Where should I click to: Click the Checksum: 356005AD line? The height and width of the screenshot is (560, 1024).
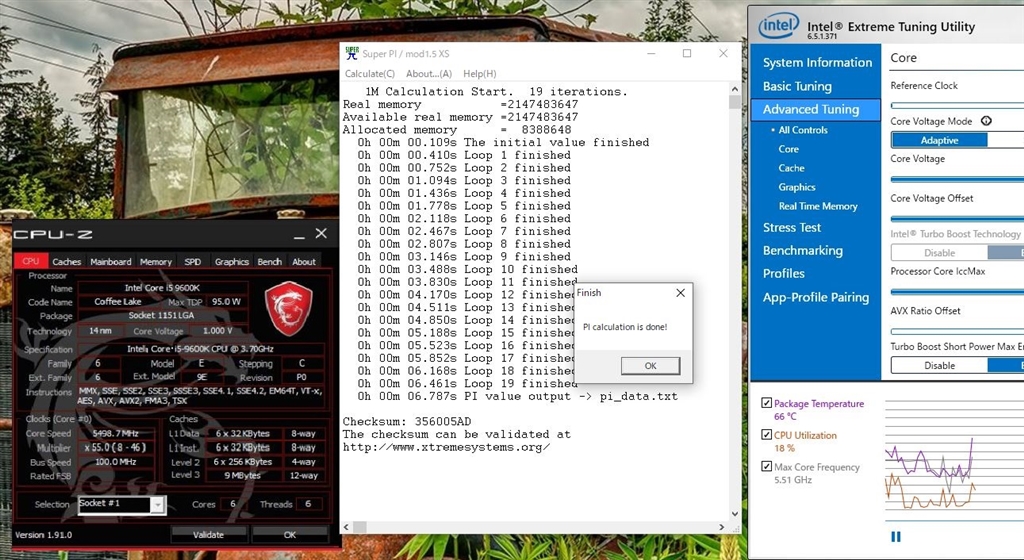[x=407, y=422]
